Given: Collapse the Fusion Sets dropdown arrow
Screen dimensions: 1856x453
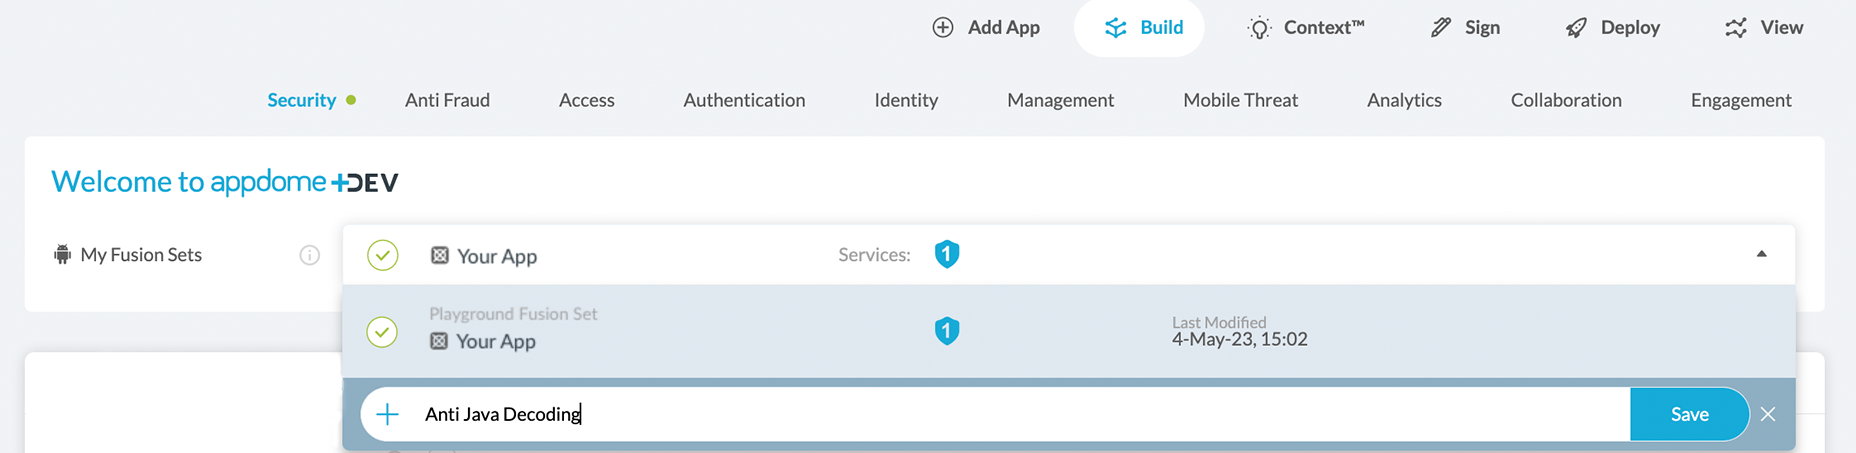Looking at the screenshot, I should pyautogui.click(x=1761, y=254).
